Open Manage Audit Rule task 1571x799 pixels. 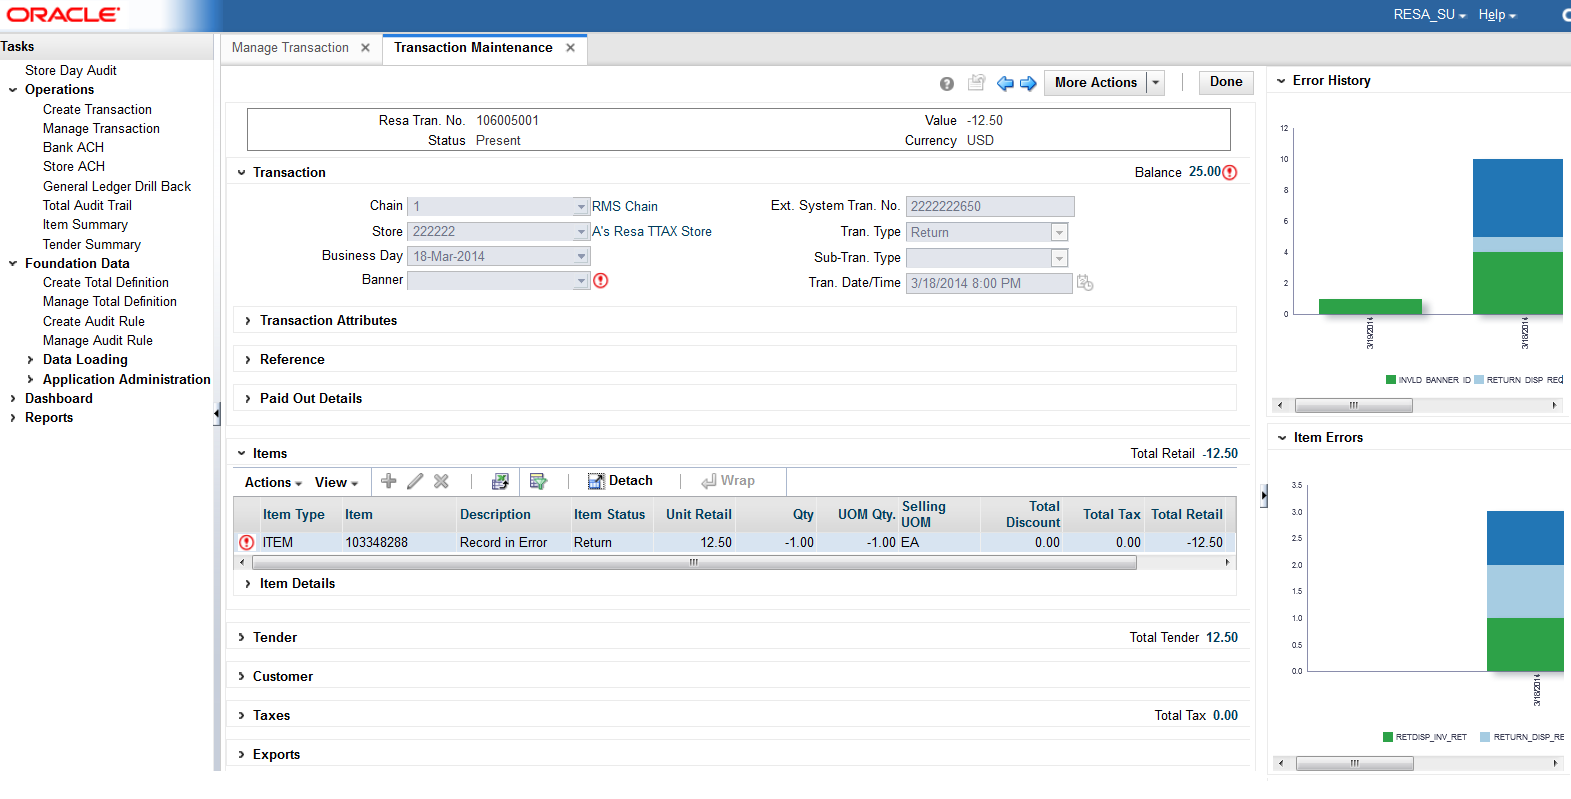pyautogui.click(x=98, y=341)
